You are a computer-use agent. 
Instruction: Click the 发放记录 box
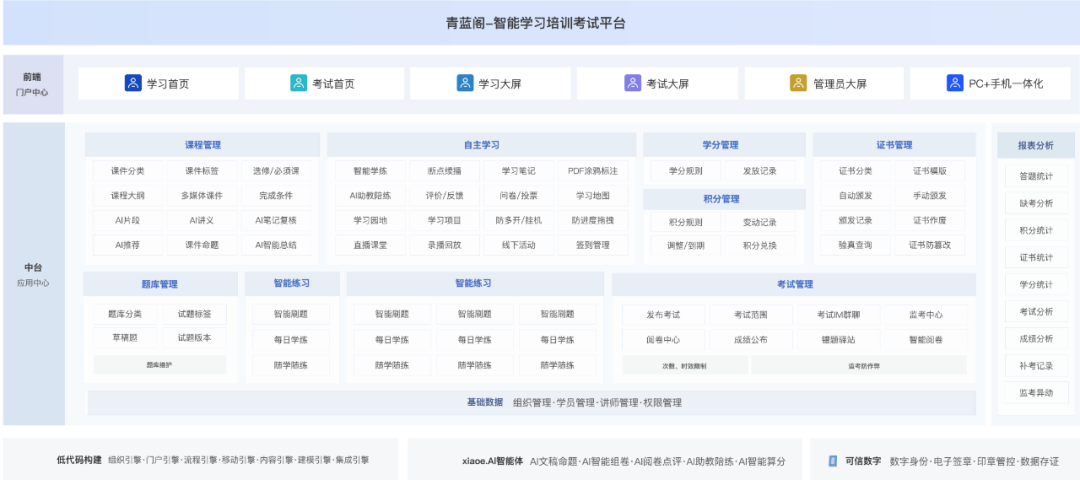click(760, 171)
